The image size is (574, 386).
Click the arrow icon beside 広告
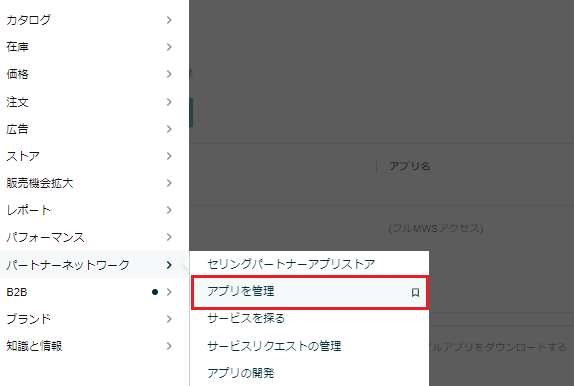pos(169,129)
